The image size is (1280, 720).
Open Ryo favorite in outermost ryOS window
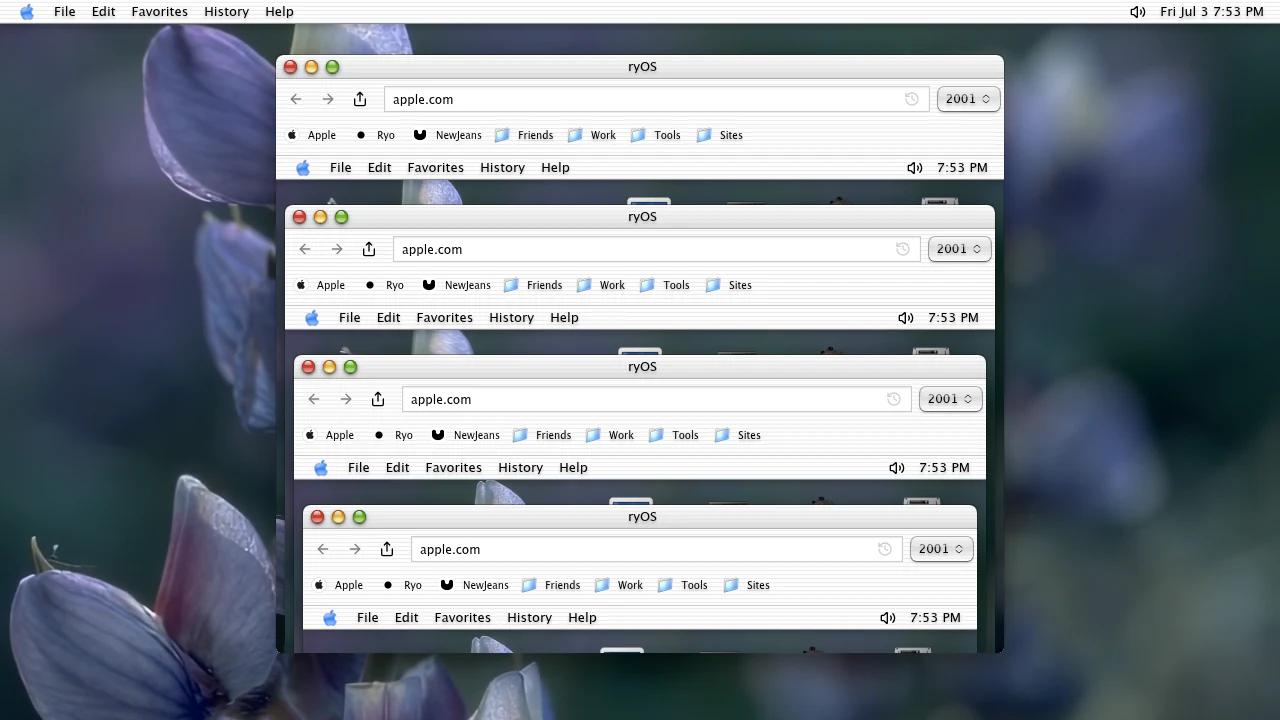click(375, 135)
